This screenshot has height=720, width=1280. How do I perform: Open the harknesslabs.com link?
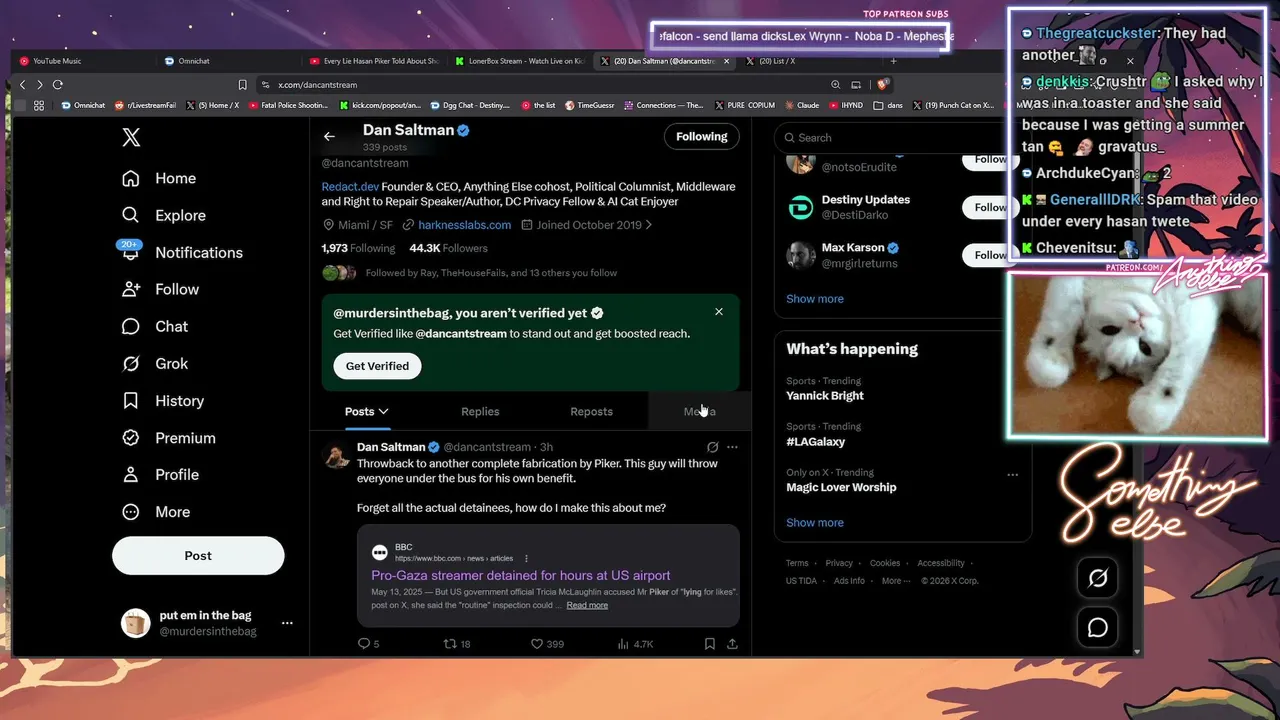coord(464,225)
